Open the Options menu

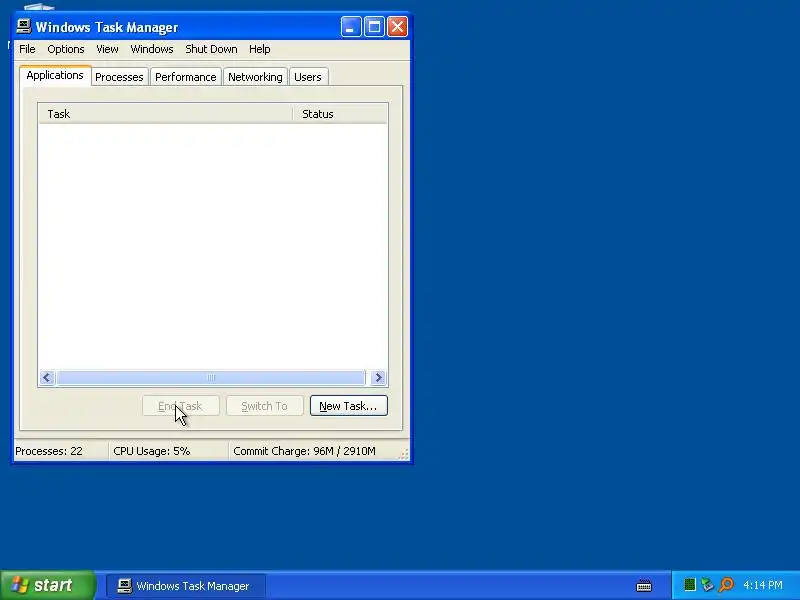(66, 49)
